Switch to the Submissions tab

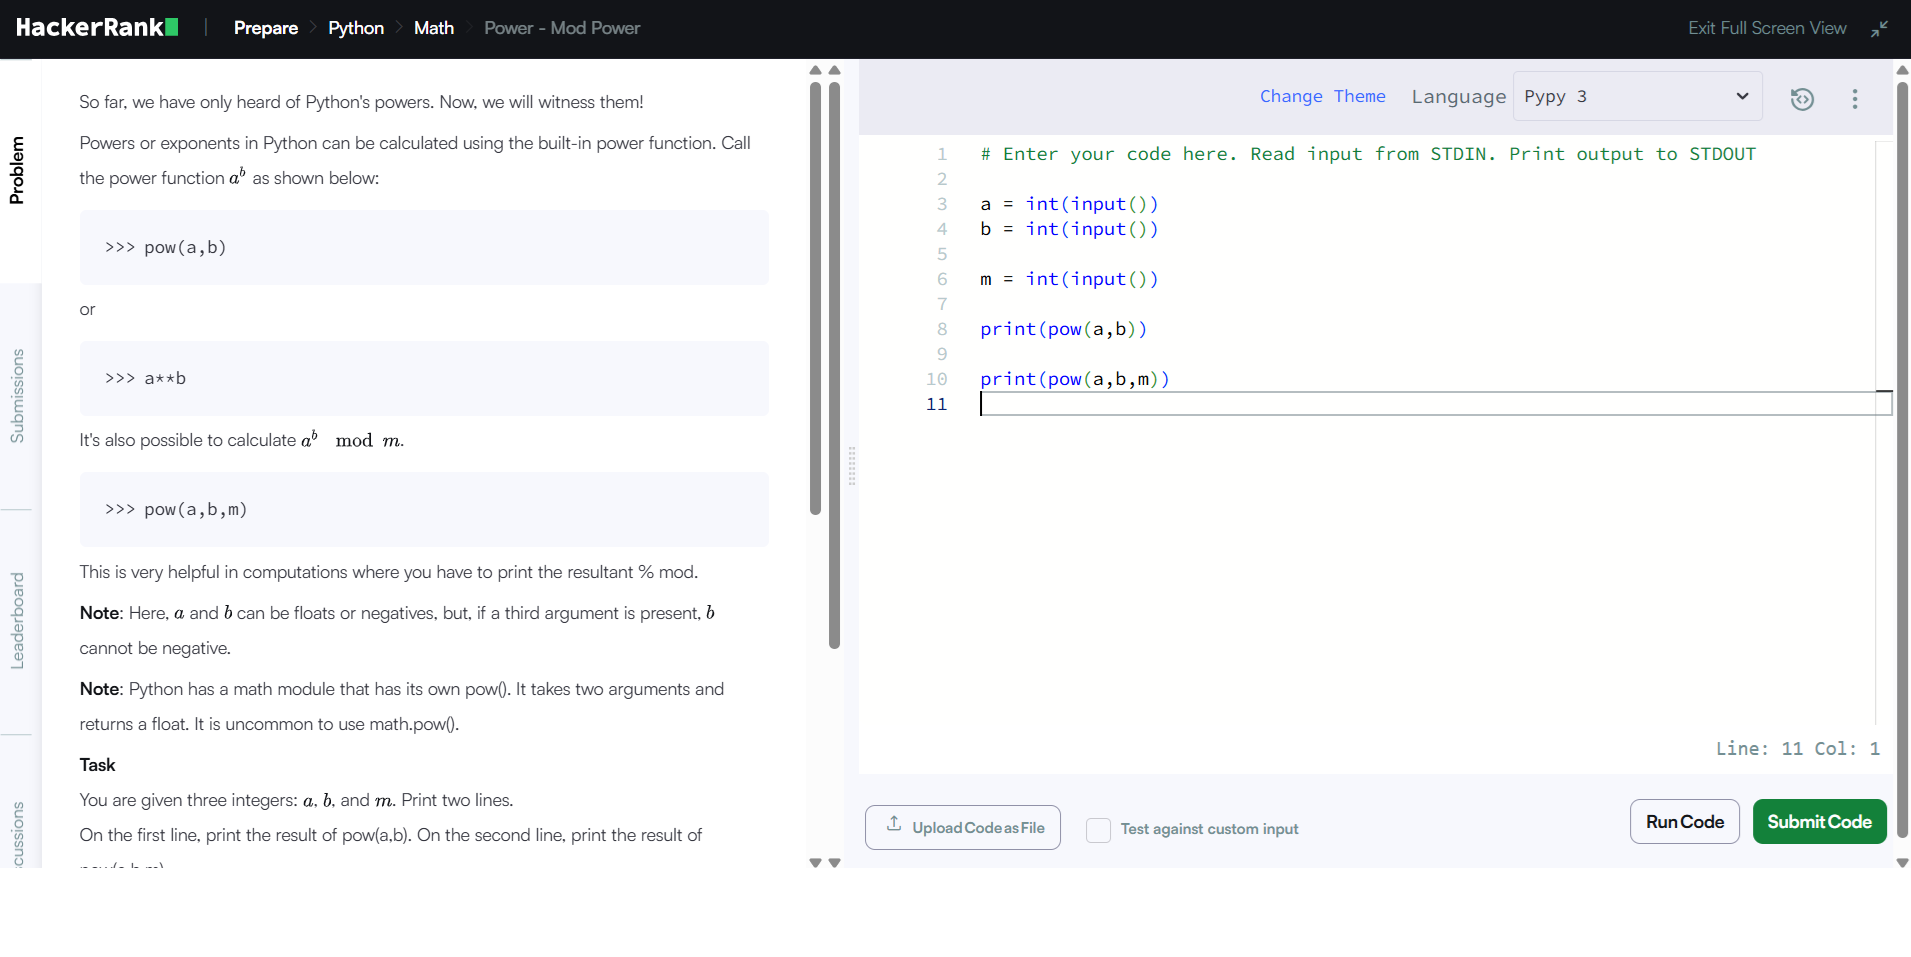point(17,395)
